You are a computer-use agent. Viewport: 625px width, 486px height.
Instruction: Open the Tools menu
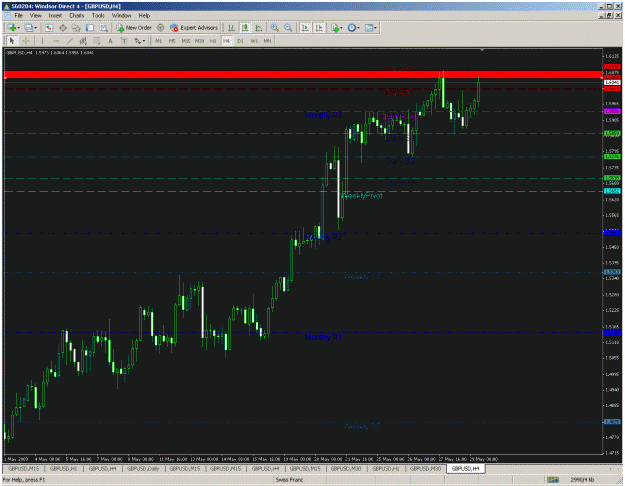(x=98, y=15)
